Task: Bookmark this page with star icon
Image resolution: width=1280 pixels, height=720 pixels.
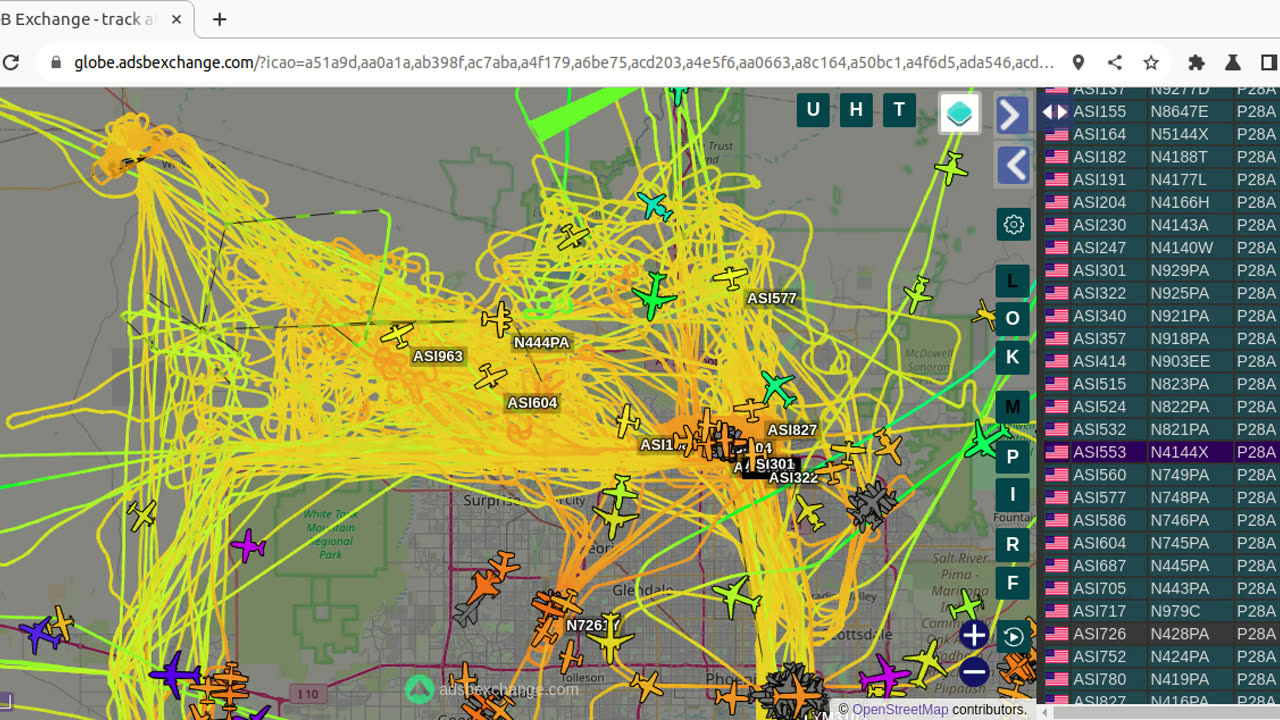Action: [1151, 62]
